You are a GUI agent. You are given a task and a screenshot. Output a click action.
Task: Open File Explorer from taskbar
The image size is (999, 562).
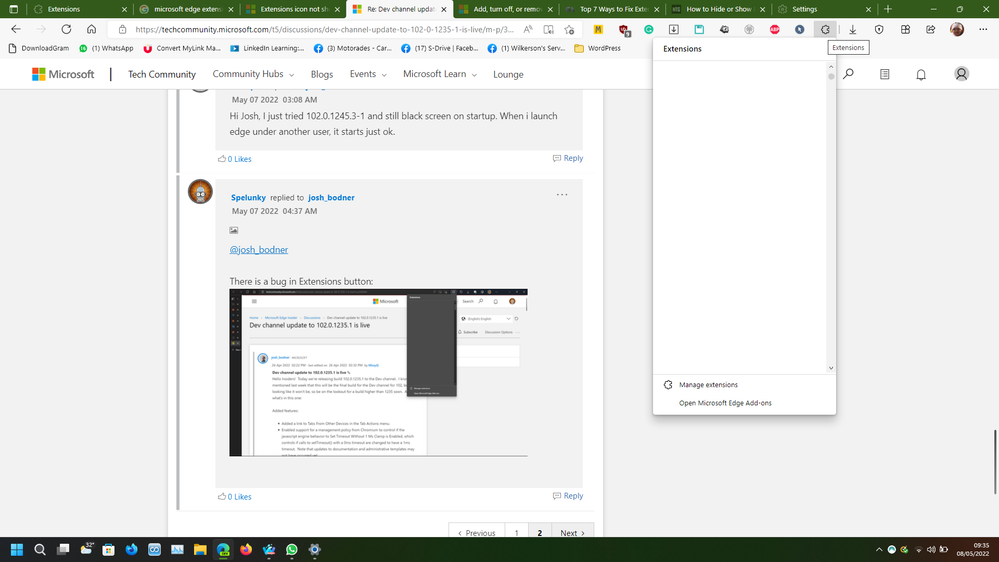200,549
